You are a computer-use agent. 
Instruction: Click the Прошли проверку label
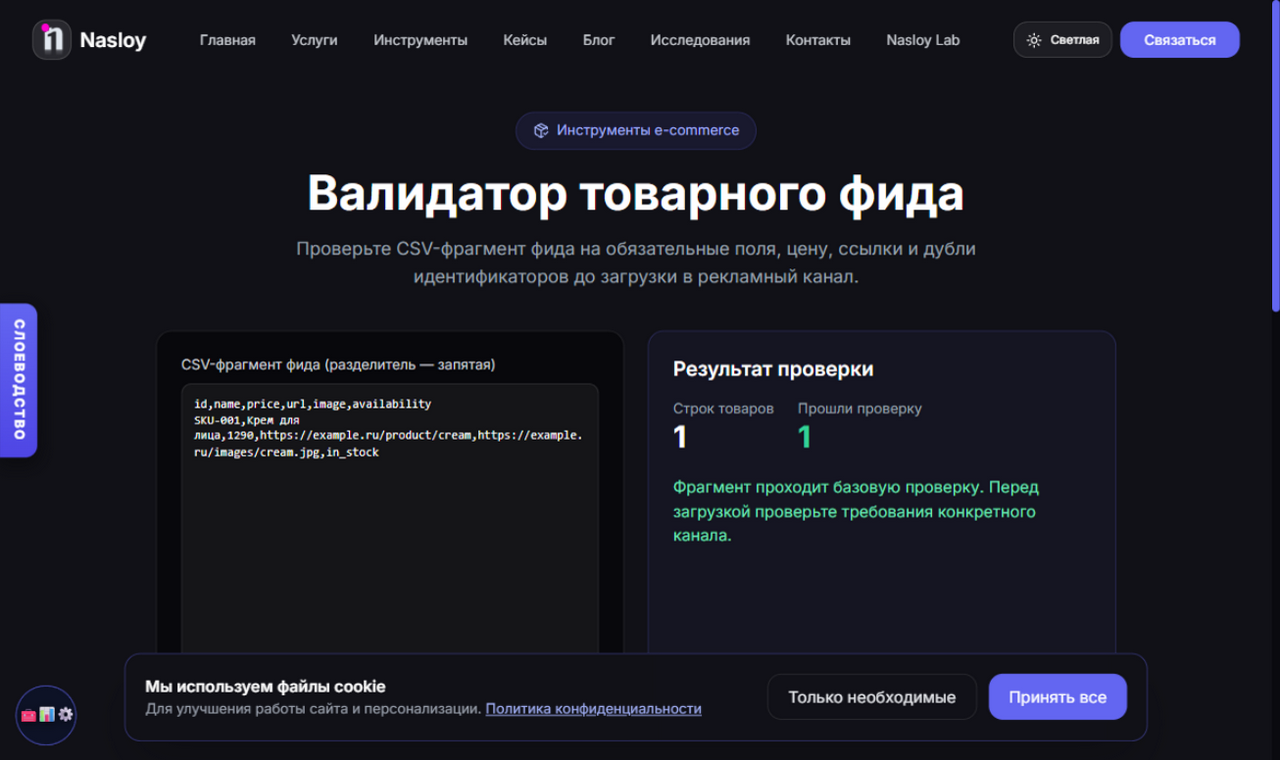coord(860,408)
